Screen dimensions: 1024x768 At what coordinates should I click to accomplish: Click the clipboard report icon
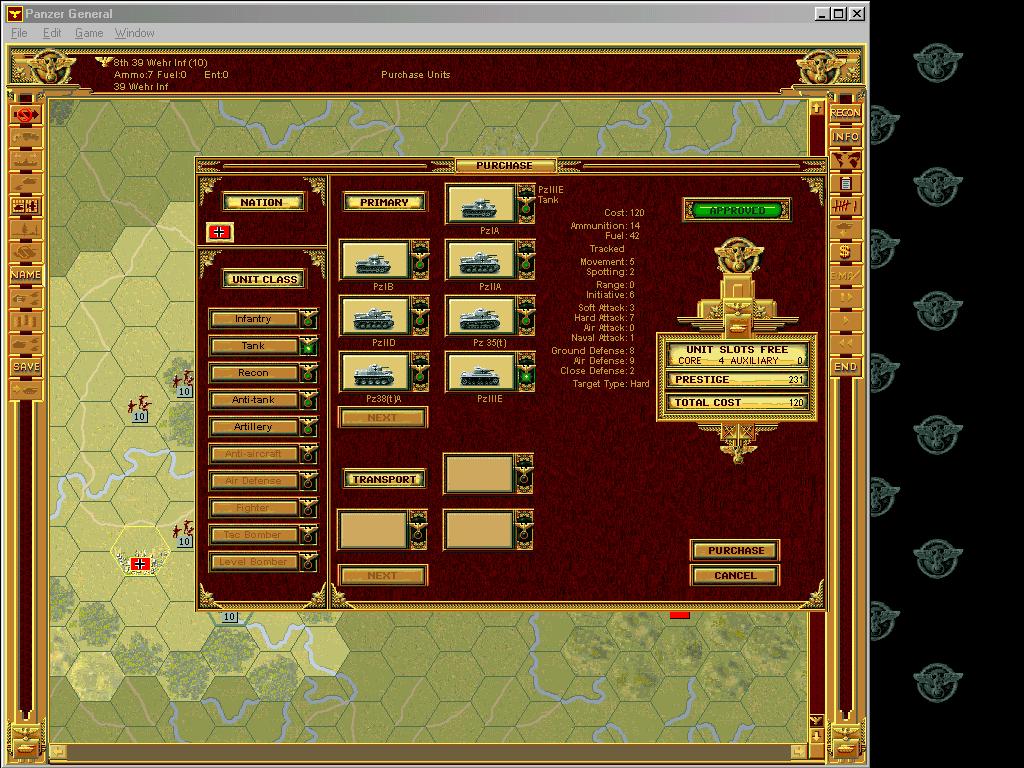[x=845, y=184]
